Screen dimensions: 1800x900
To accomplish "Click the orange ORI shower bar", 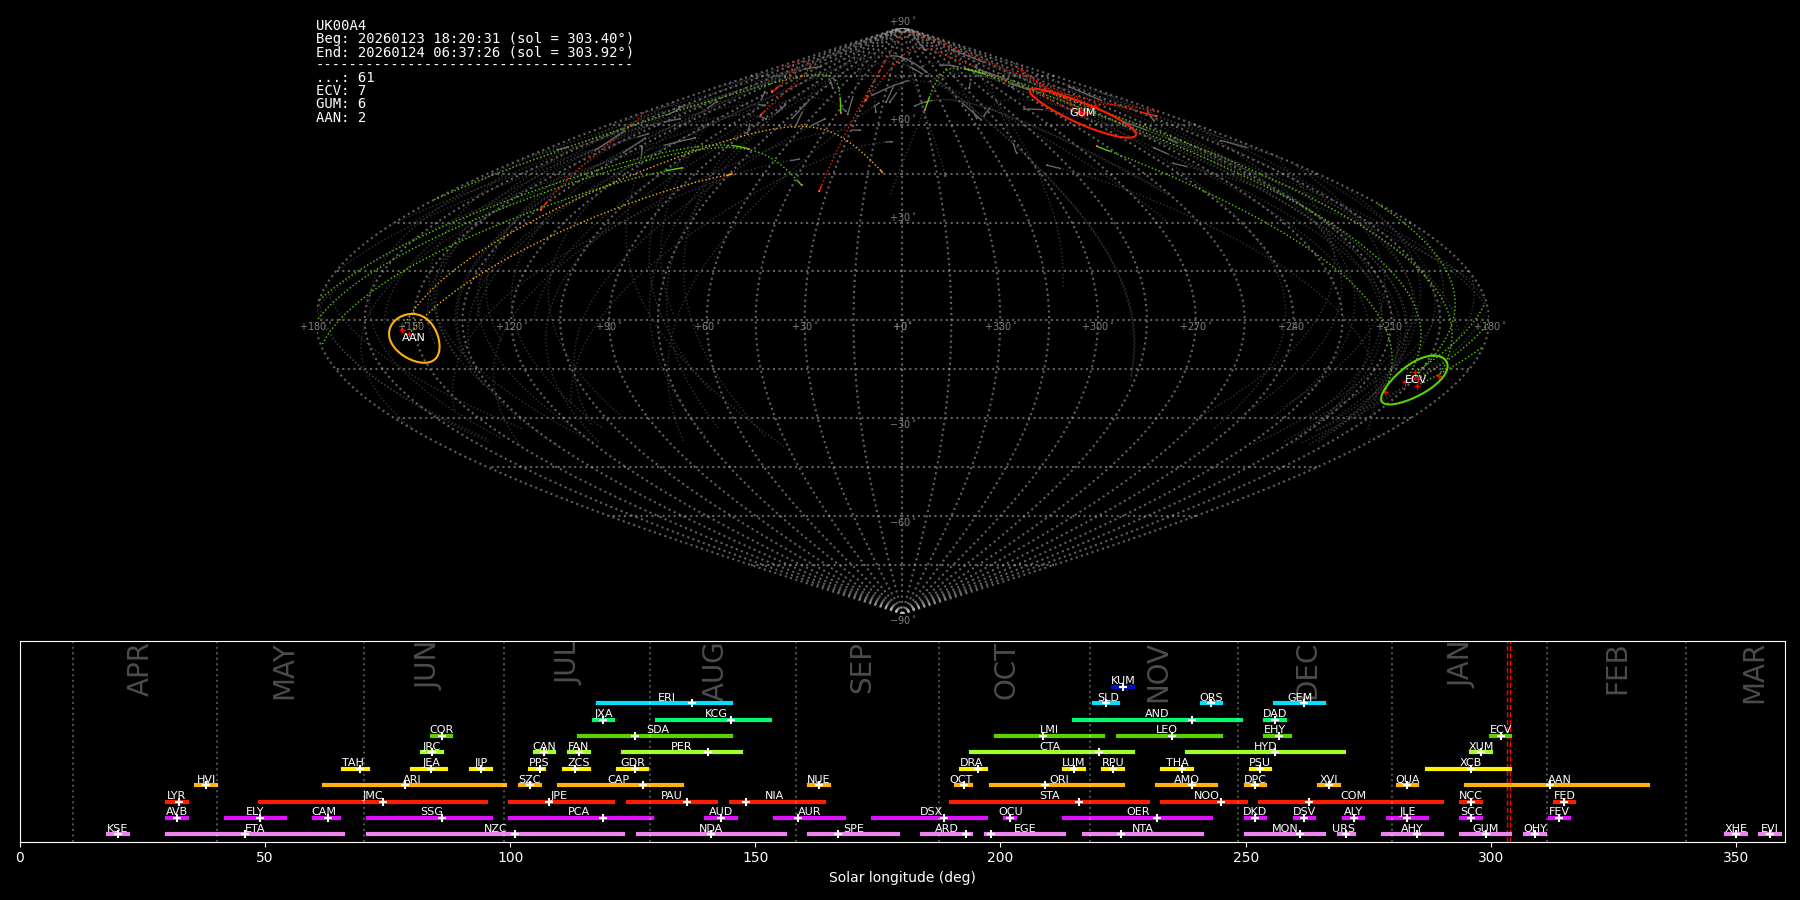I will (x=1057, y=785).
